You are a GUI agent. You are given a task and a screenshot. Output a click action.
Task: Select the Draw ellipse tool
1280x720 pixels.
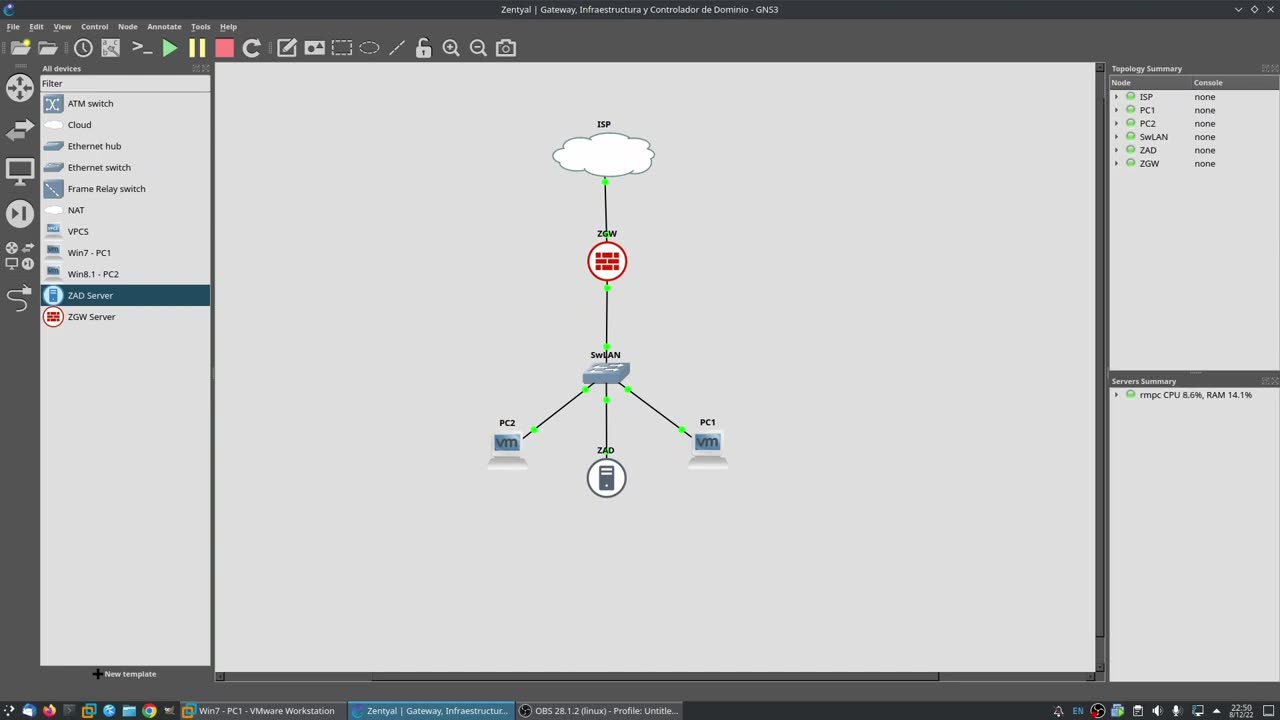click(x=369, y=48)
